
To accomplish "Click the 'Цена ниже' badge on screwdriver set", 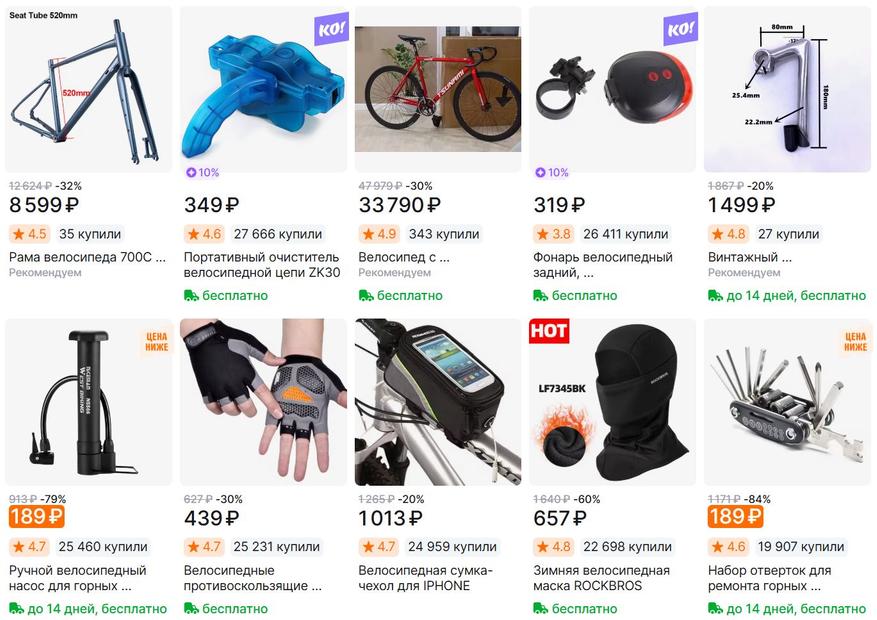I will point(855,342).
